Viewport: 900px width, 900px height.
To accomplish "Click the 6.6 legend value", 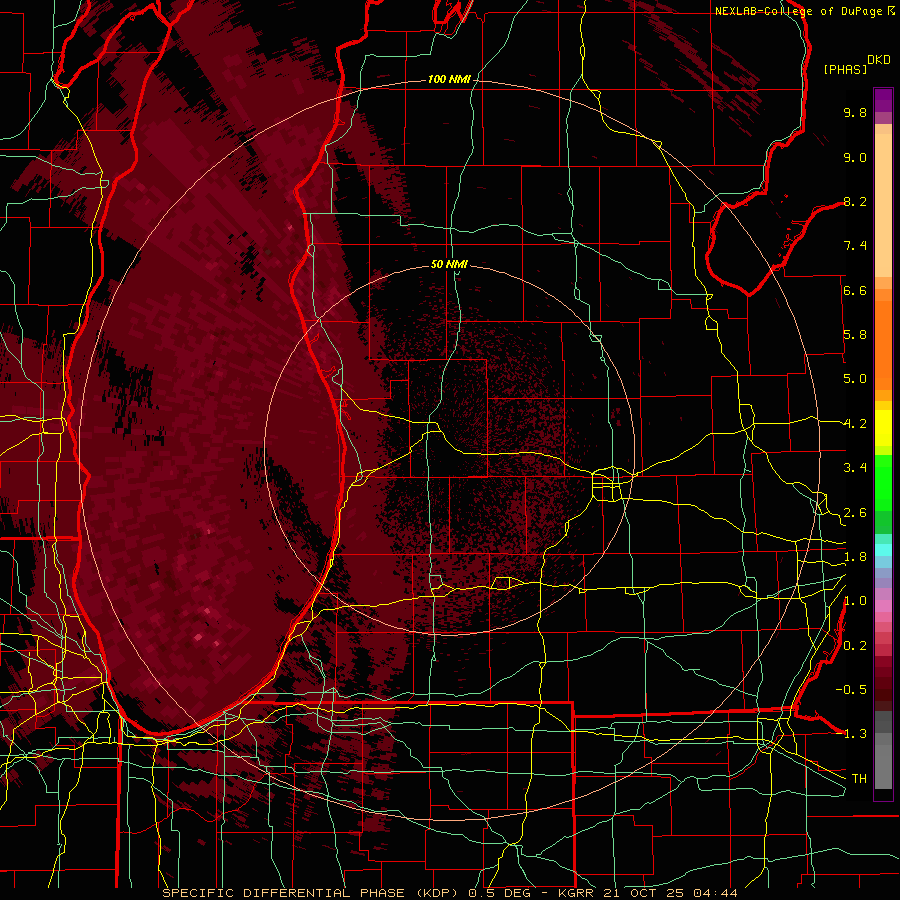I will pos(855,290).
